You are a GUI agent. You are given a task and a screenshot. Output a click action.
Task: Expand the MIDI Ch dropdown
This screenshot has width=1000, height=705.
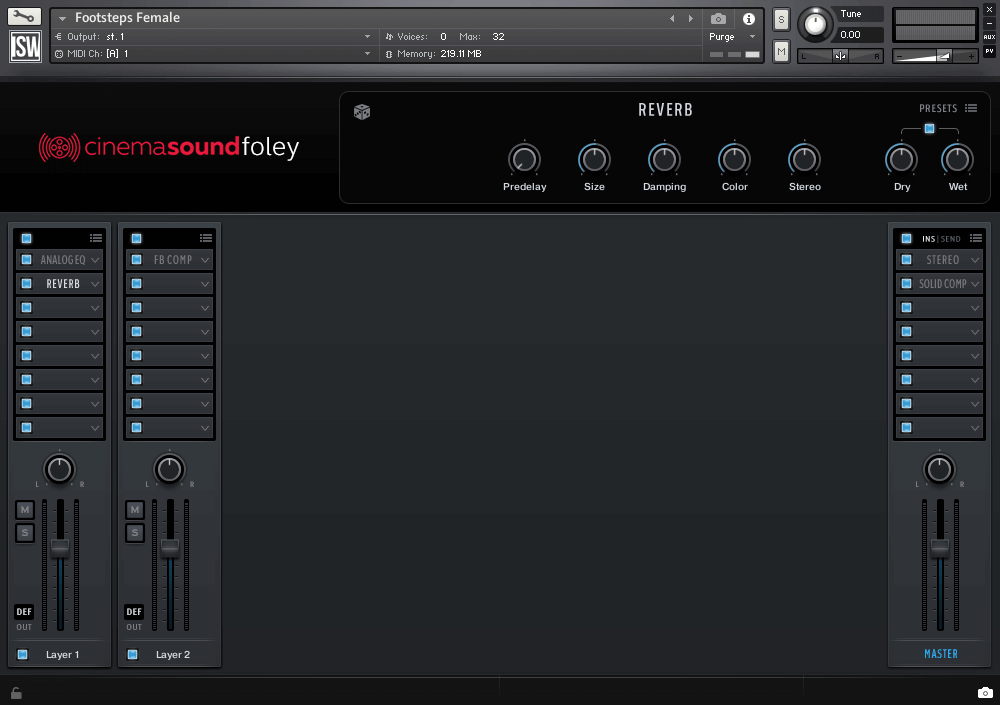coord(367,54)
